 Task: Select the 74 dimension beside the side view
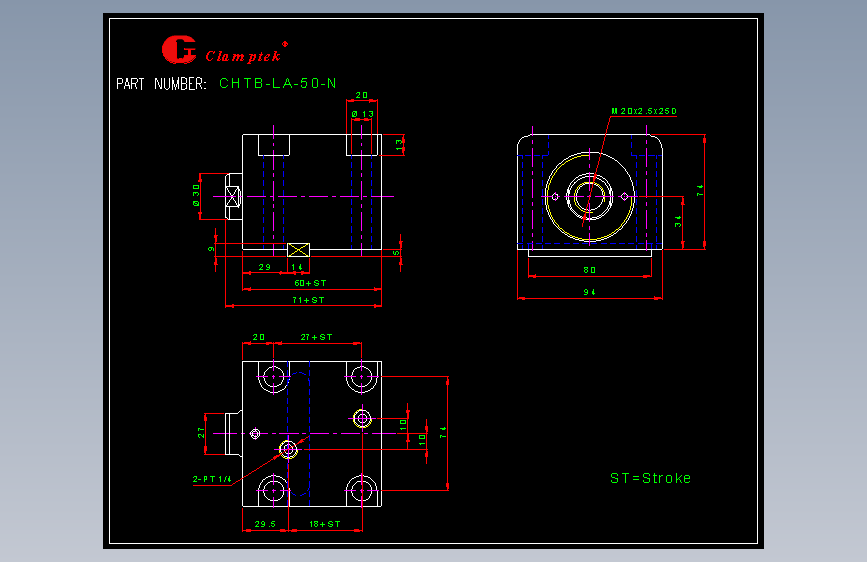click(700, 191)
